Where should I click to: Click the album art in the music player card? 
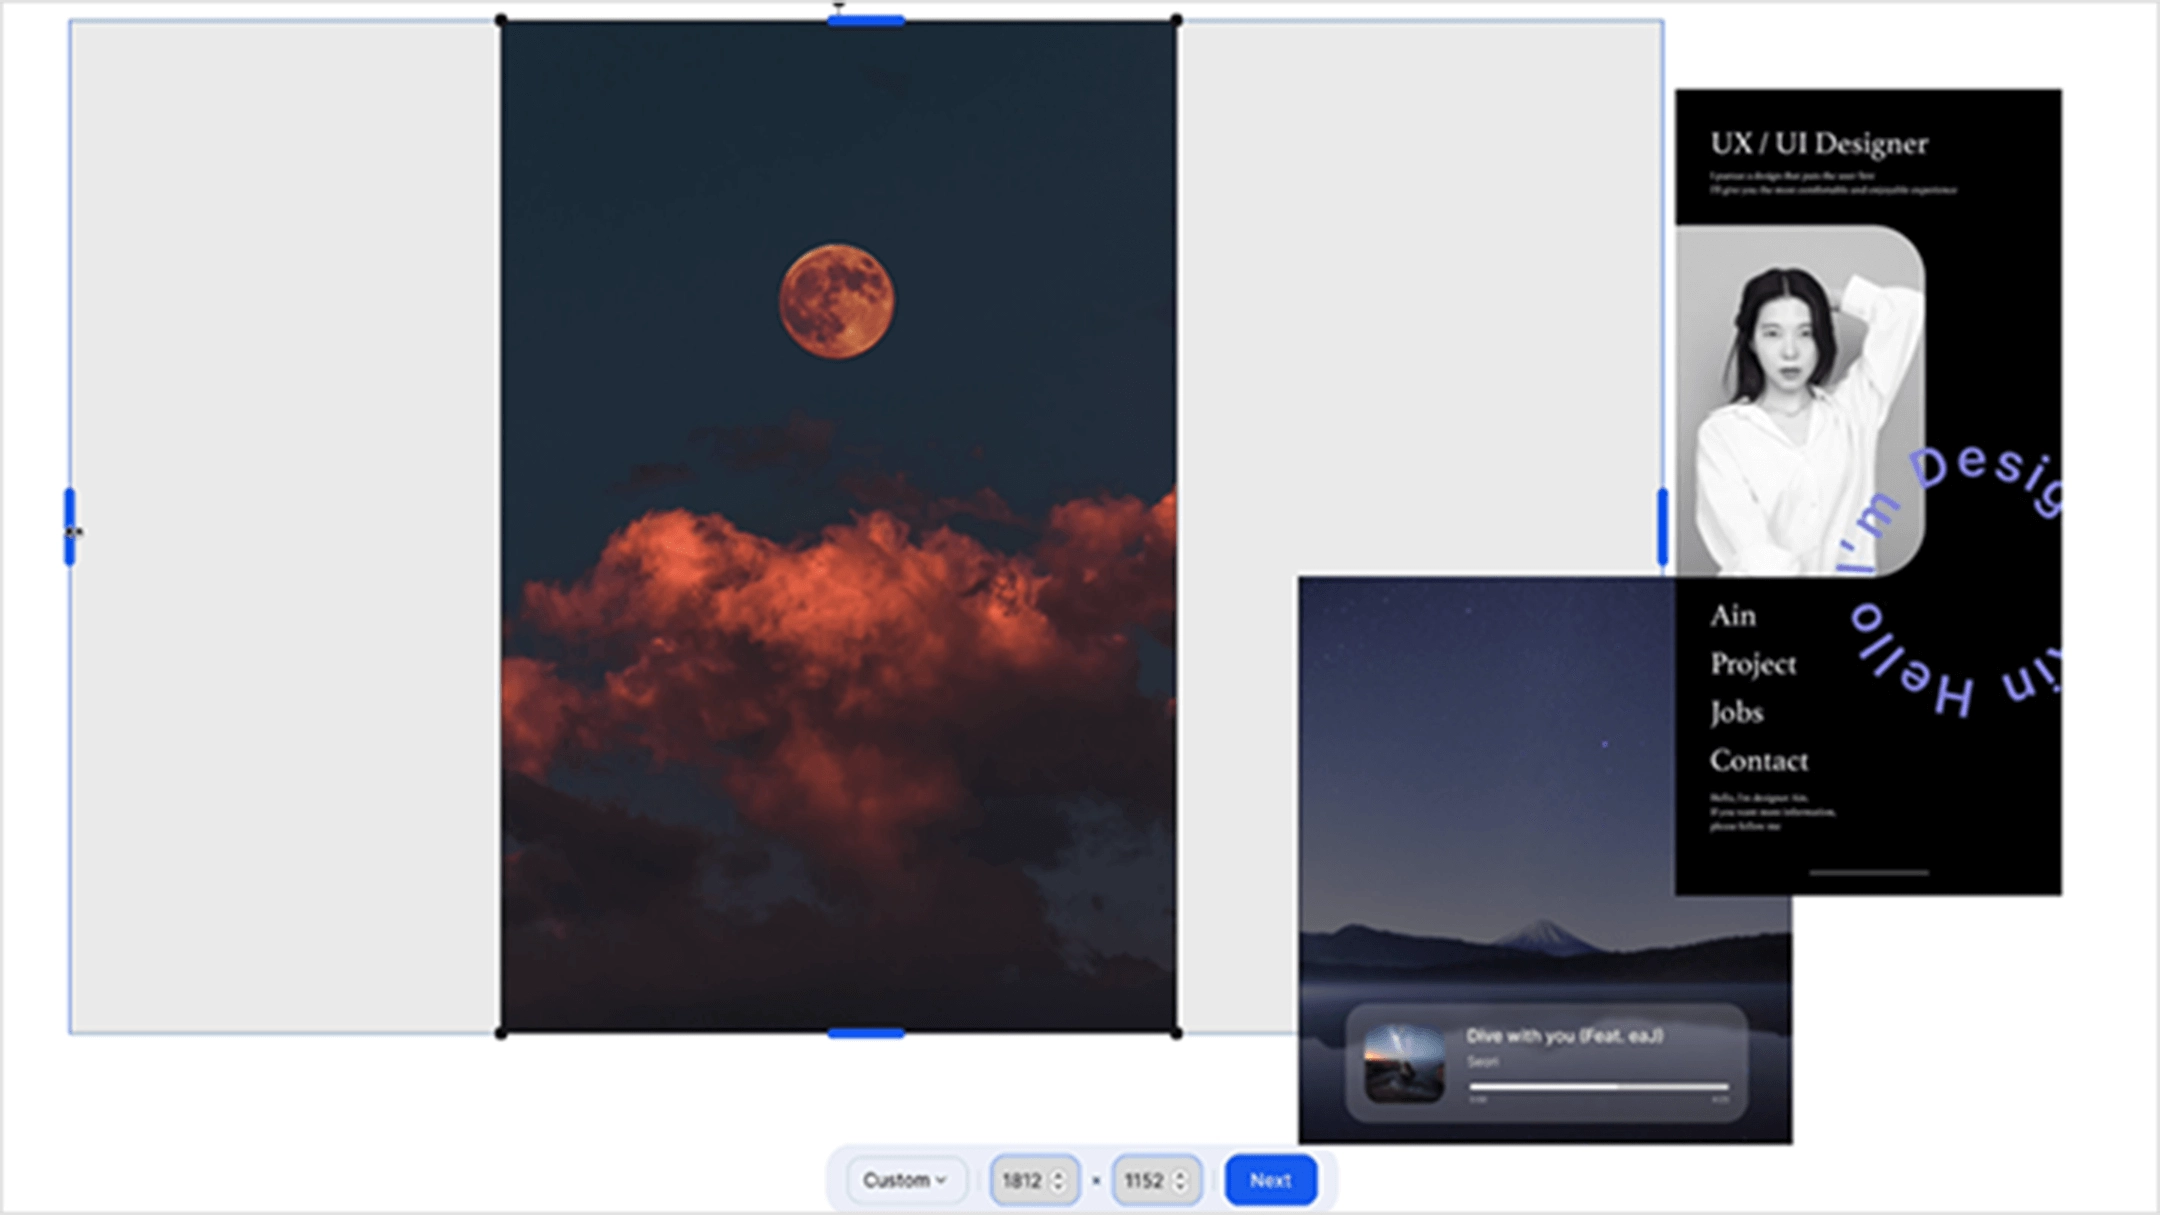coord(1404,1064)
